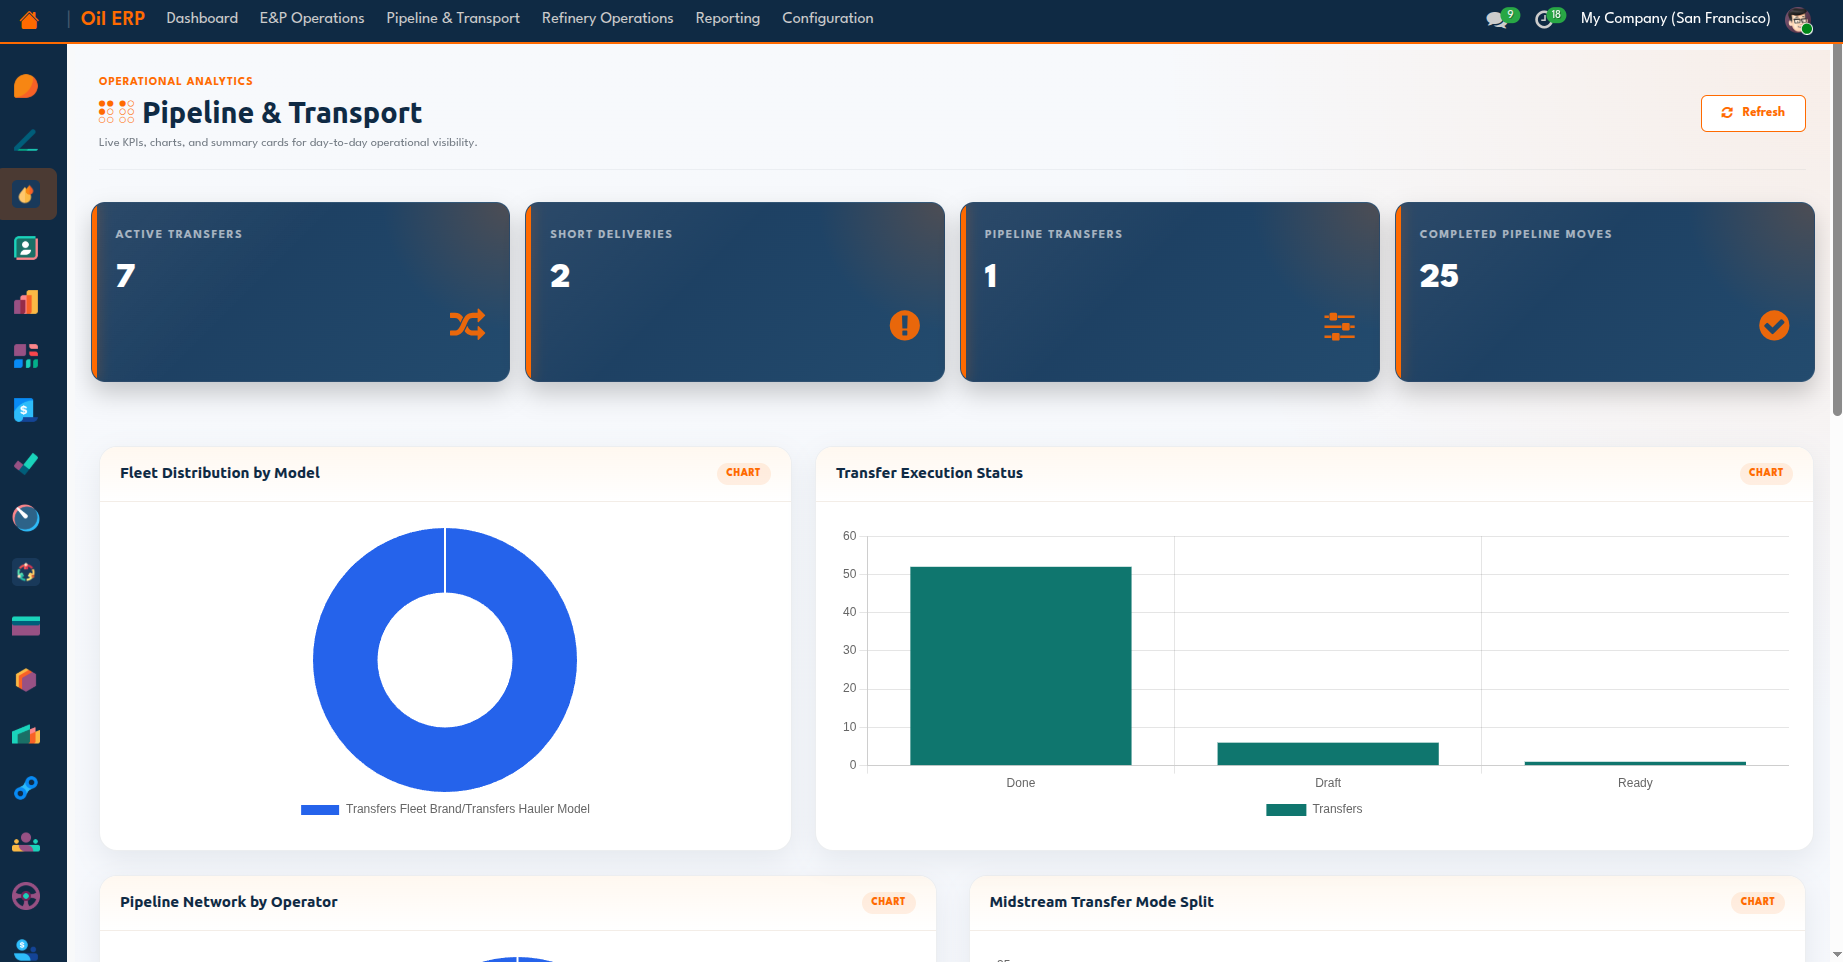Viewport: 1843px width, 962px height.
Task: Click the orange home icon
Action: 29,19
